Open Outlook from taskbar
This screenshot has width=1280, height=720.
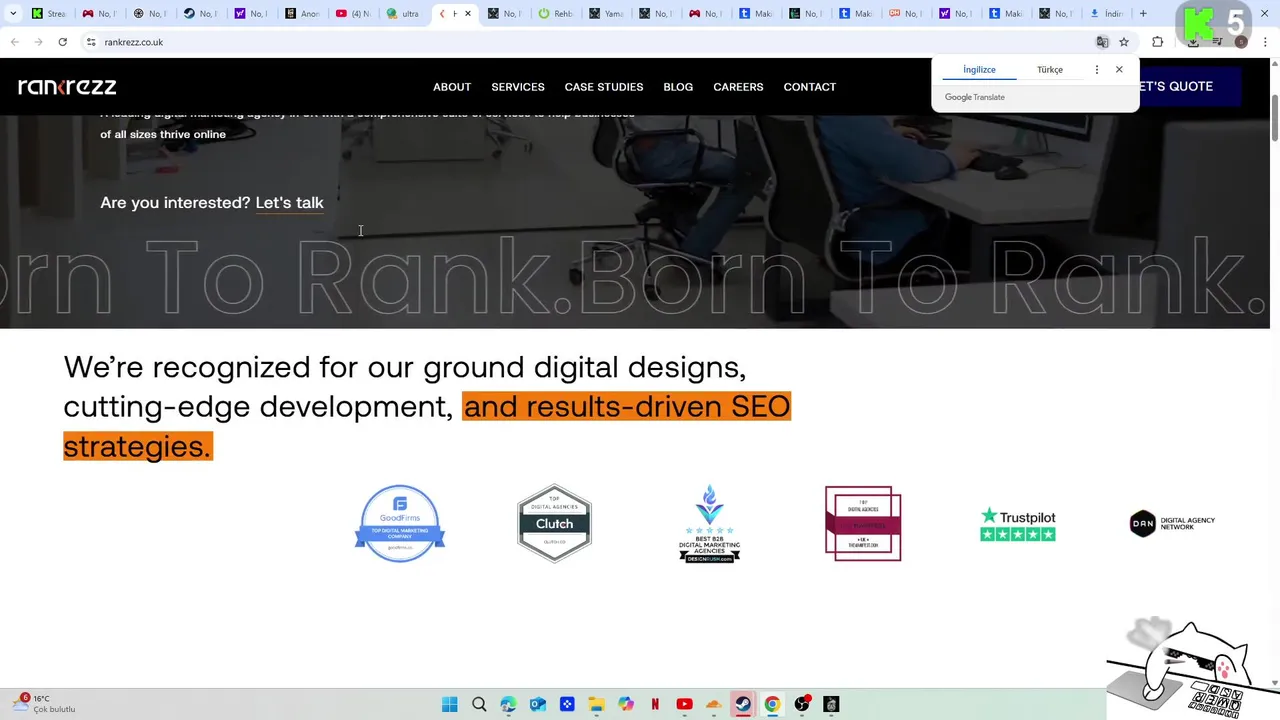(x=538, y=704)
